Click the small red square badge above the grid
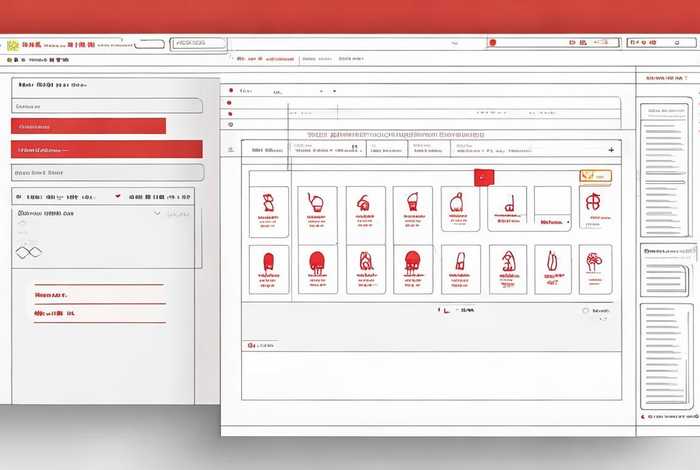 pyautogui.click(x=484, y=177)
